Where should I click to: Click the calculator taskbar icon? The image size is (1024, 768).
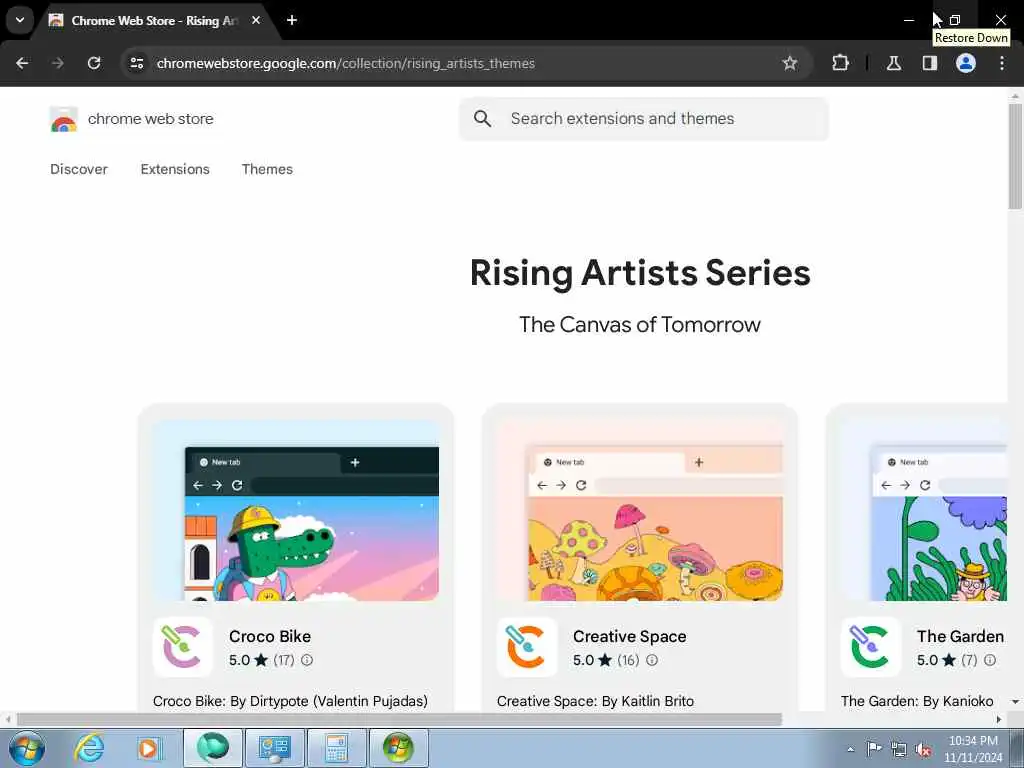[336, 748]
